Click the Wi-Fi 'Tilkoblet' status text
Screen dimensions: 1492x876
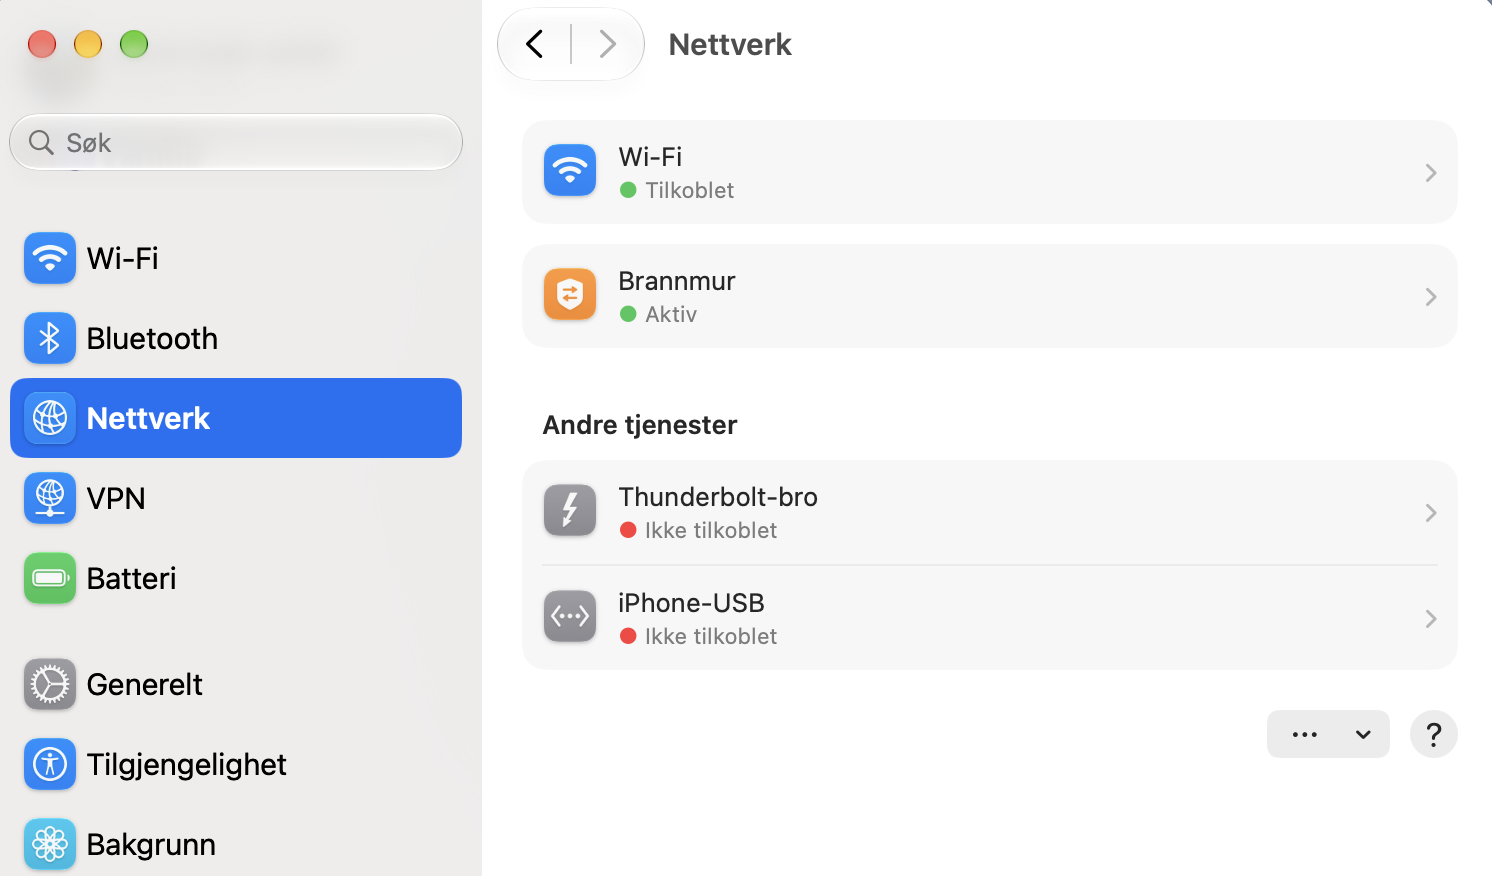click(690, 190)
